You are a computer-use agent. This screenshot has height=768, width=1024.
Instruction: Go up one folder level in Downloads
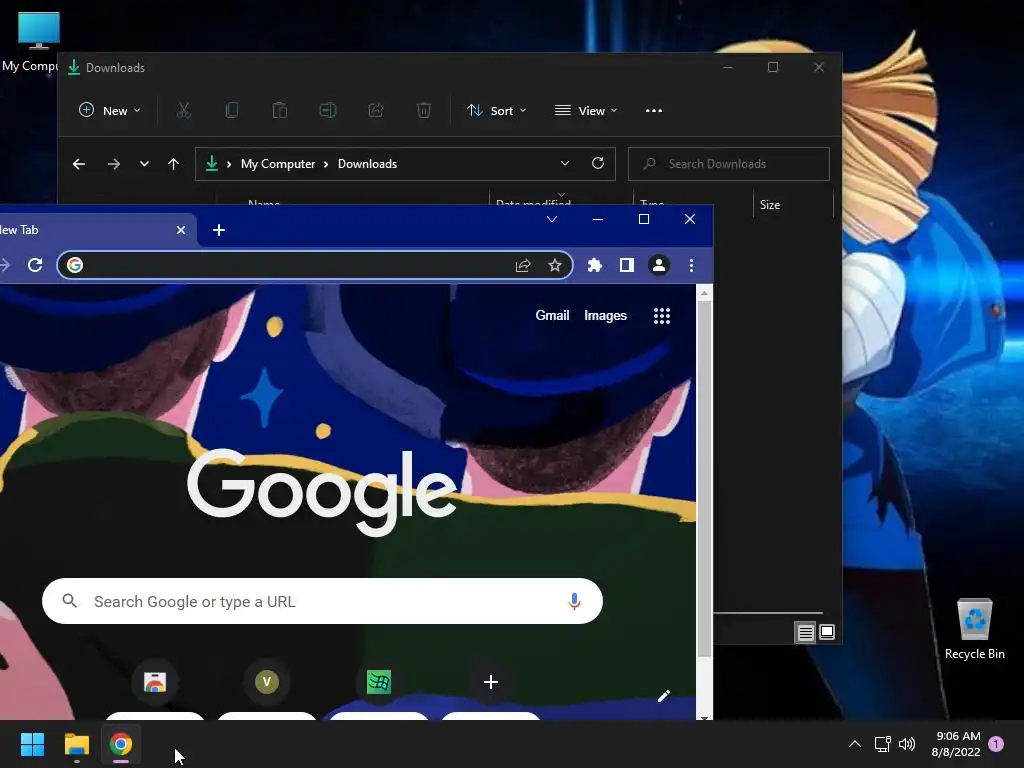(173, 164)
